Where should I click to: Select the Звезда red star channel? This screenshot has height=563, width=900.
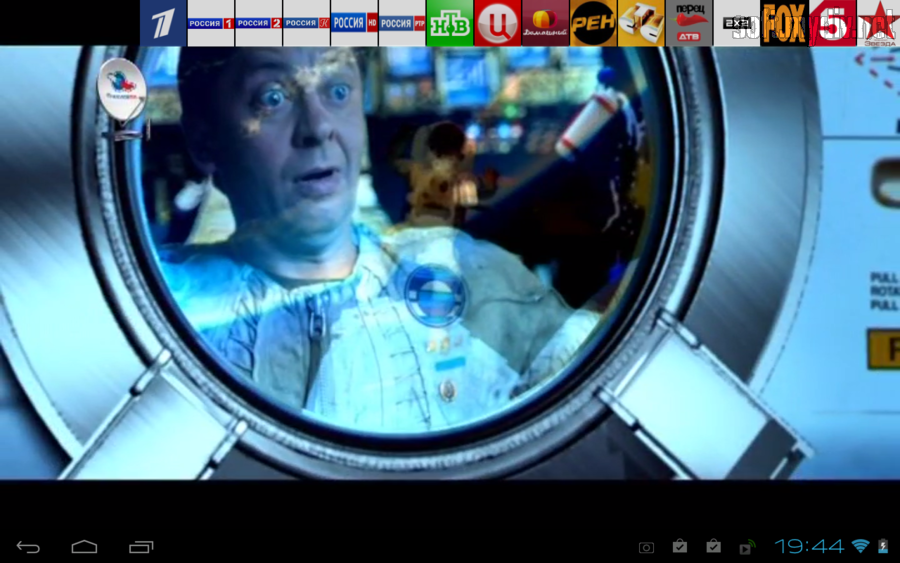pyautogui.click(x=879, y=23)
